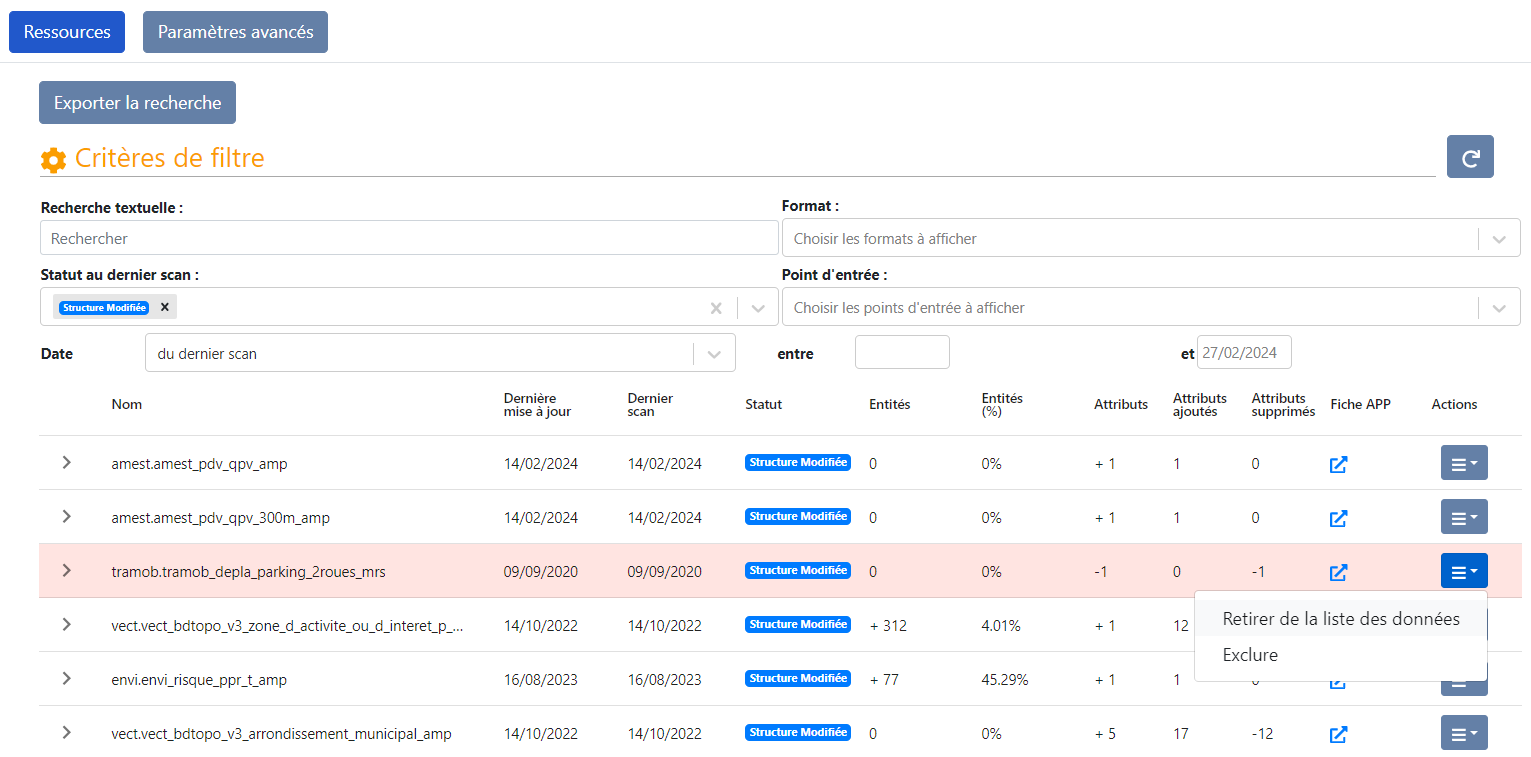Open actions menu for amest.amest_pdv_qpv_300m_amp
This screenshot has width=1531, height=757.
pos(1464,517)
